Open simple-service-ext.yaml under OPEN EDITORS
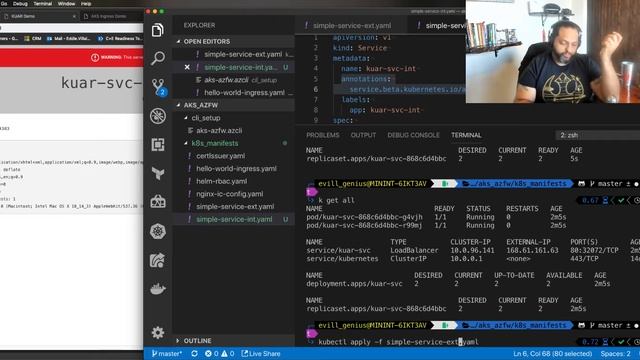The height and width of the screenshot is (360, 640). pos(243,54)
